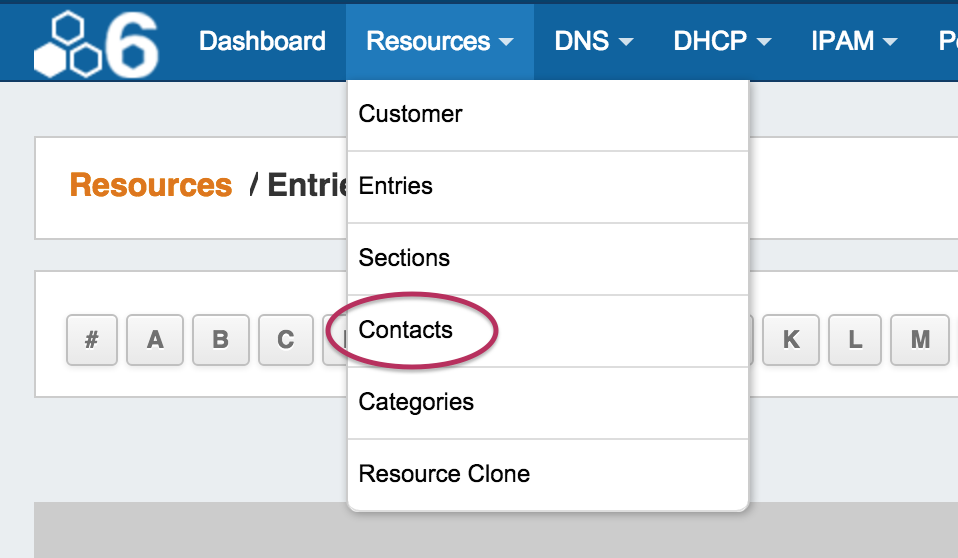Choose Resource Clone option
This screenshot has height=558, width=958.
[444, 474]
